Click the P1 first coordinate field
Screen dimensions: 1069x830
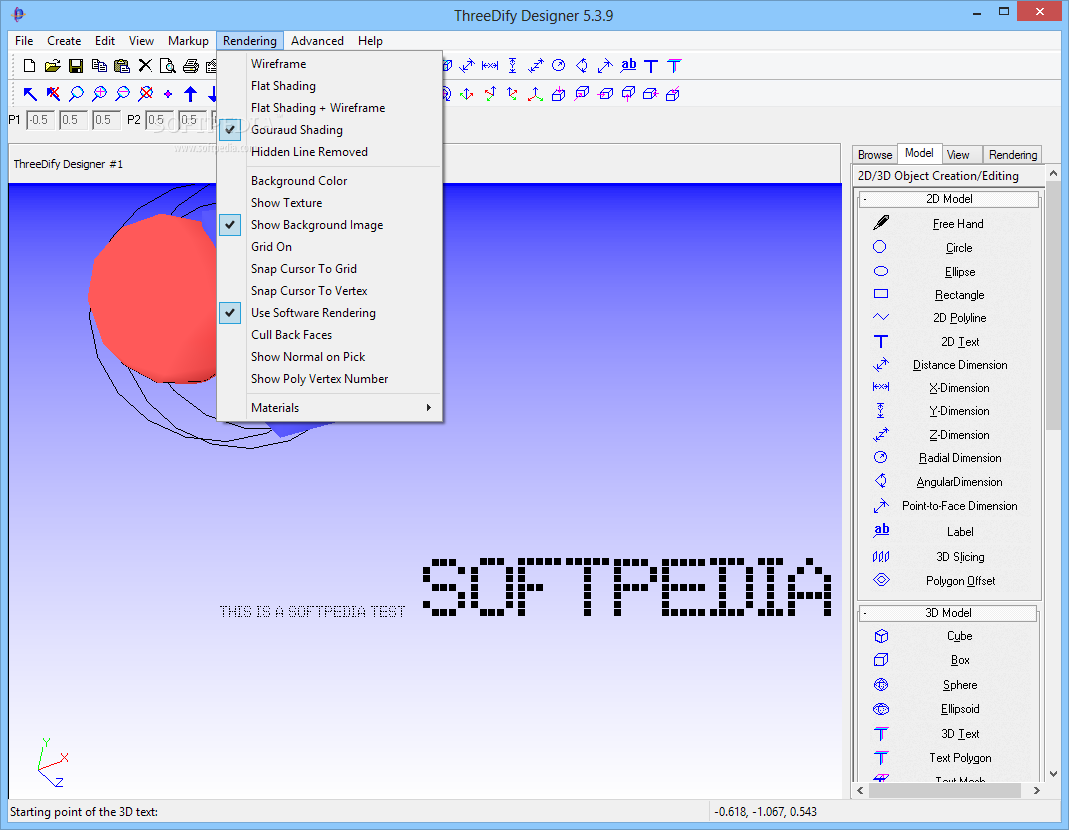point(40,120)
